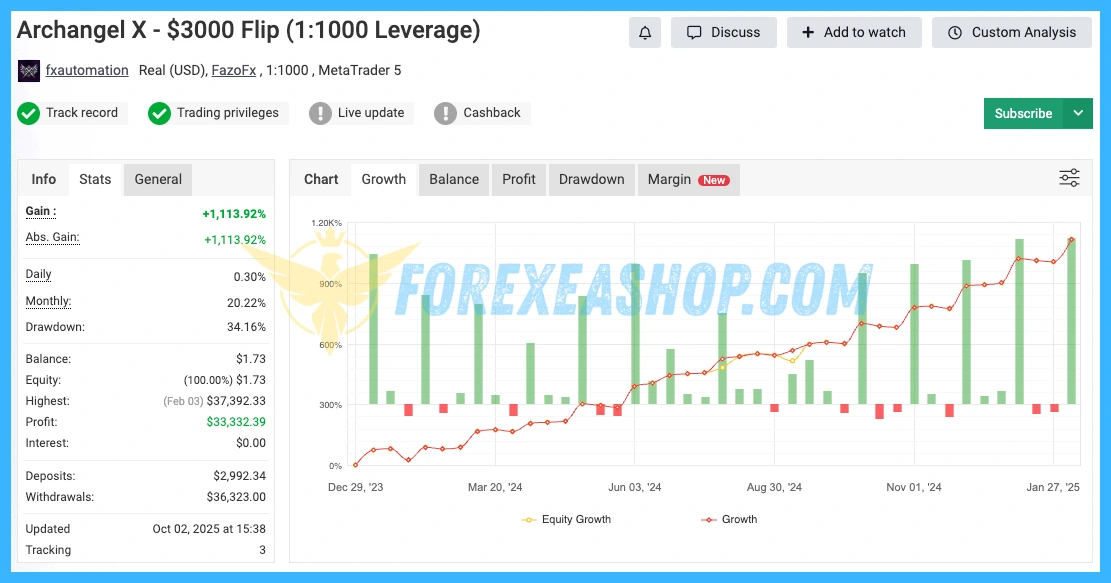Open the fxautomation profile link

click(87, 70)
